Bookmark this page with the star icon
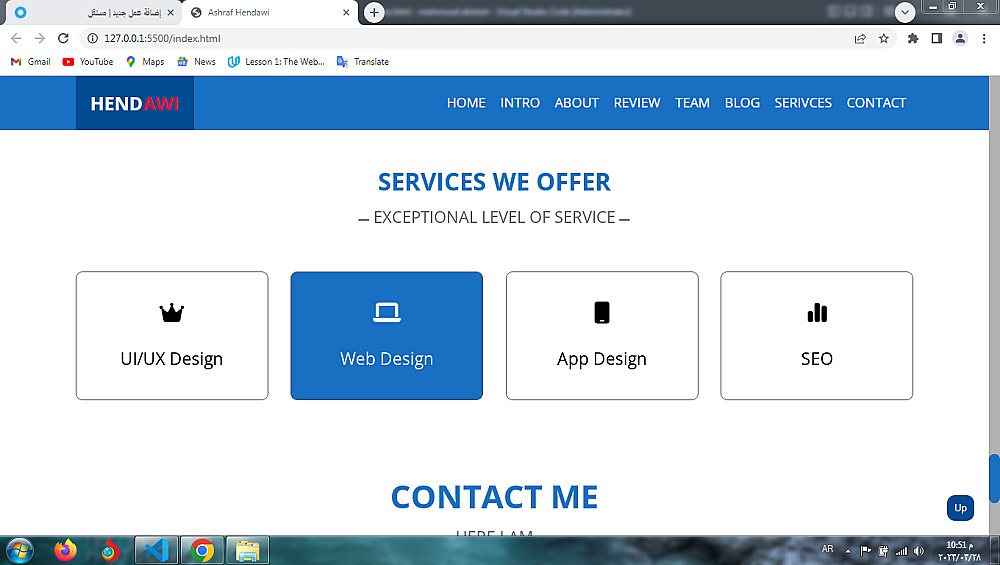This screenshot has height=565, width=1000. click(883, 38)
